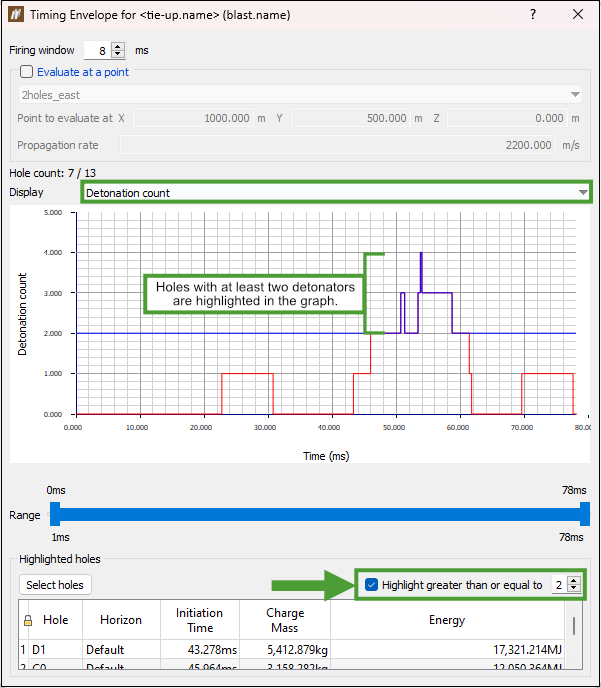Open the help question mark button
601x688 pixels.
533,14
